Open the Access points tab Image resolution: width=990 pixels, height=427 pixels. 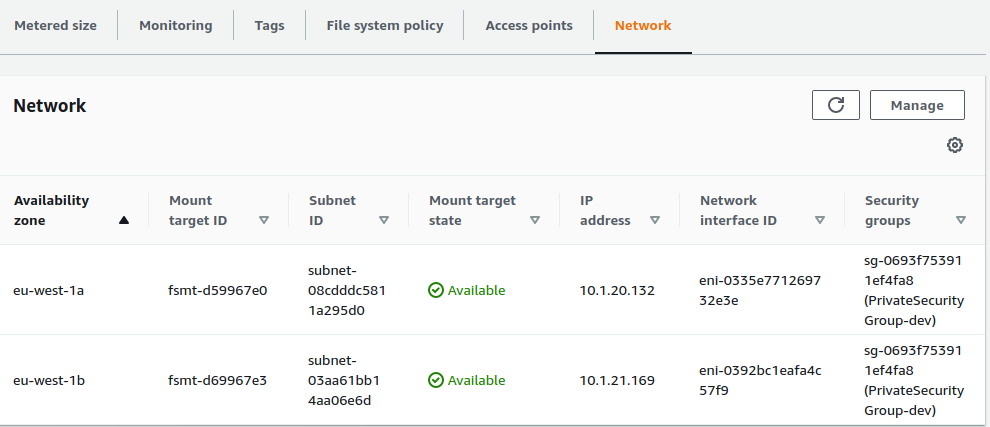pyautogui.click(x=529, y=26)
